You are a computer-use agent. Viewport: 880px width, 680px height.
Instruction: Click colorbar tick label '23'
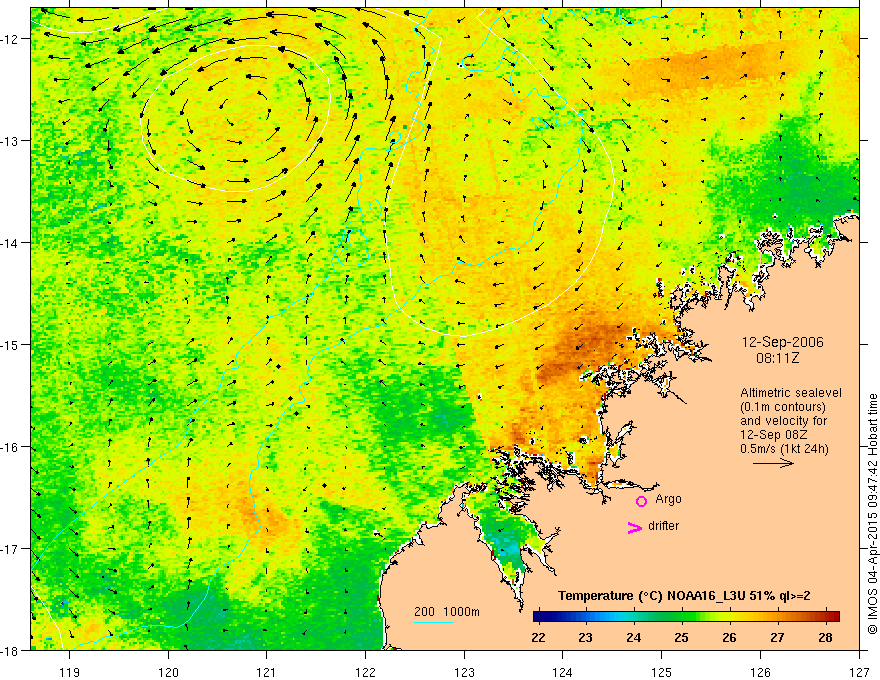tap(586, 637)
